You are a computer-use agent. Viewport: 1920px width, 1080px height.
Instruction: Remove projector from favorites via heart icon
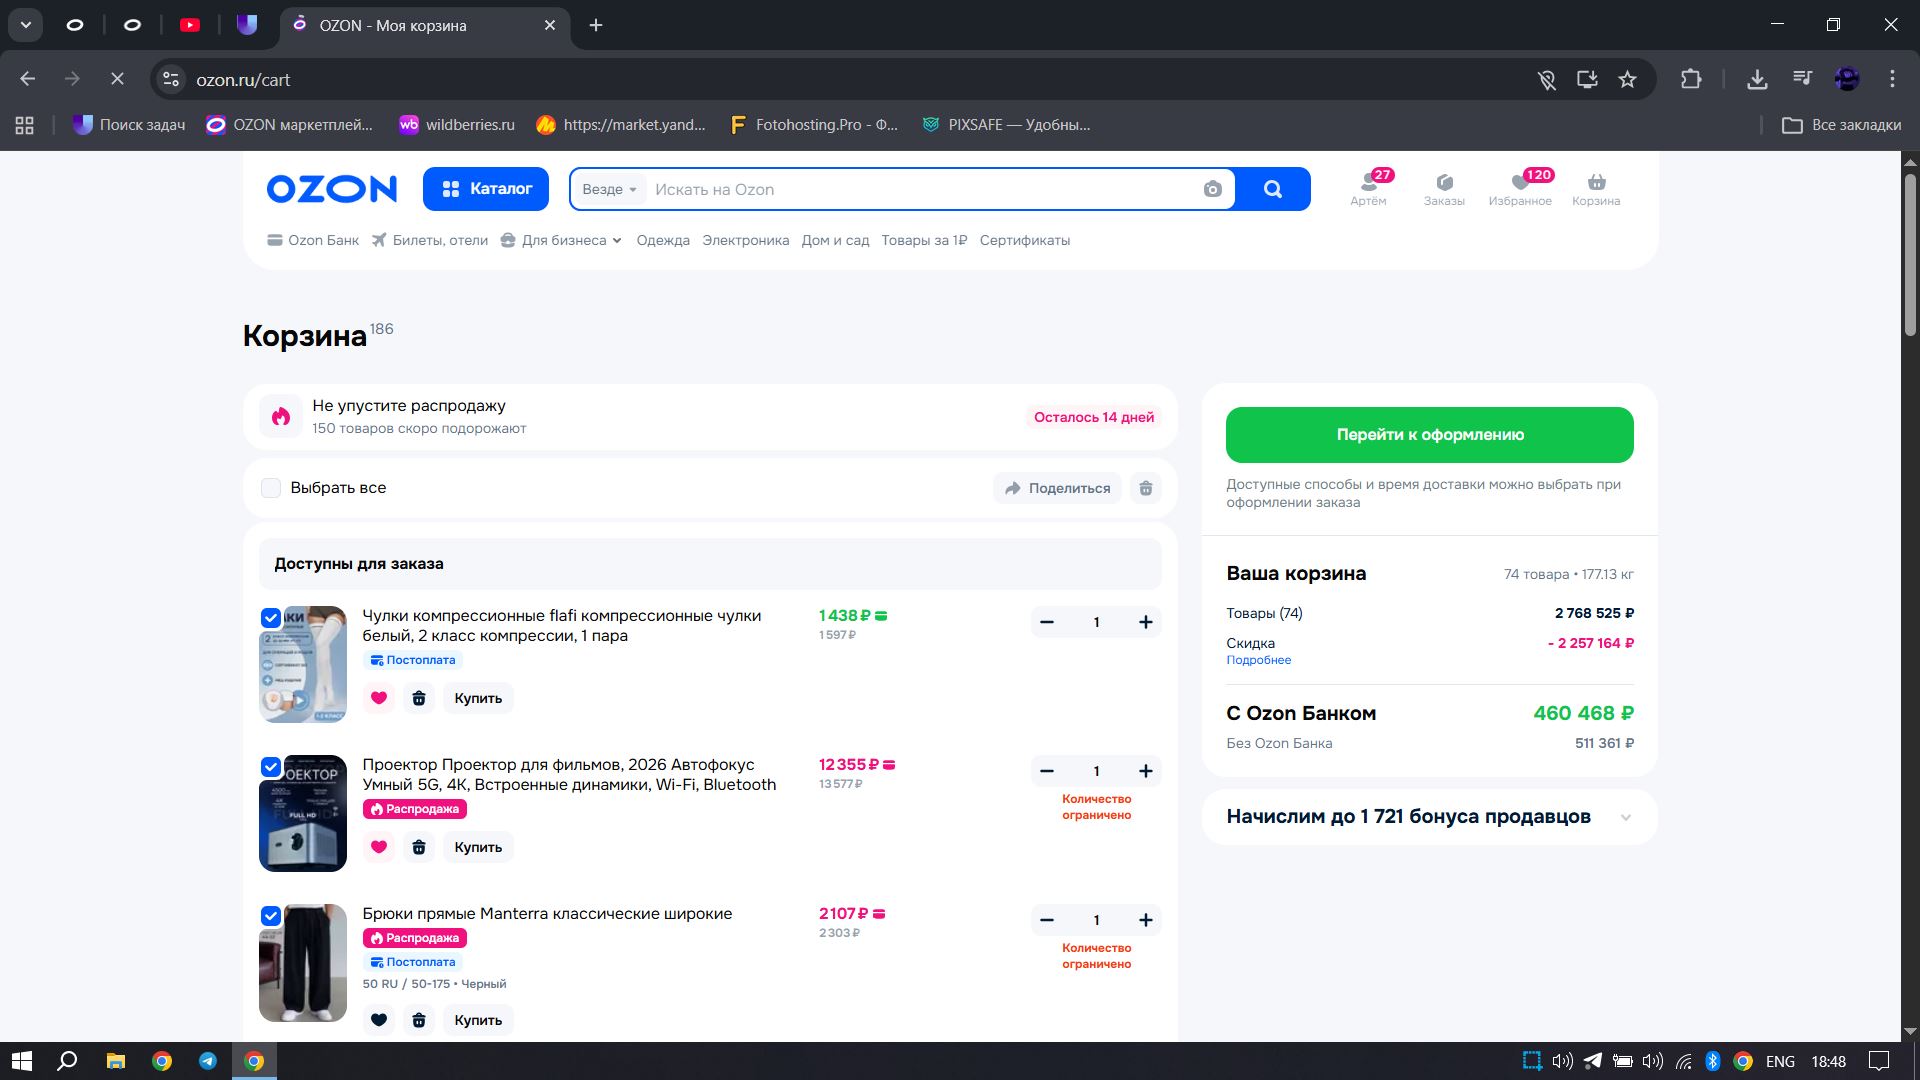tap(379, 847)
